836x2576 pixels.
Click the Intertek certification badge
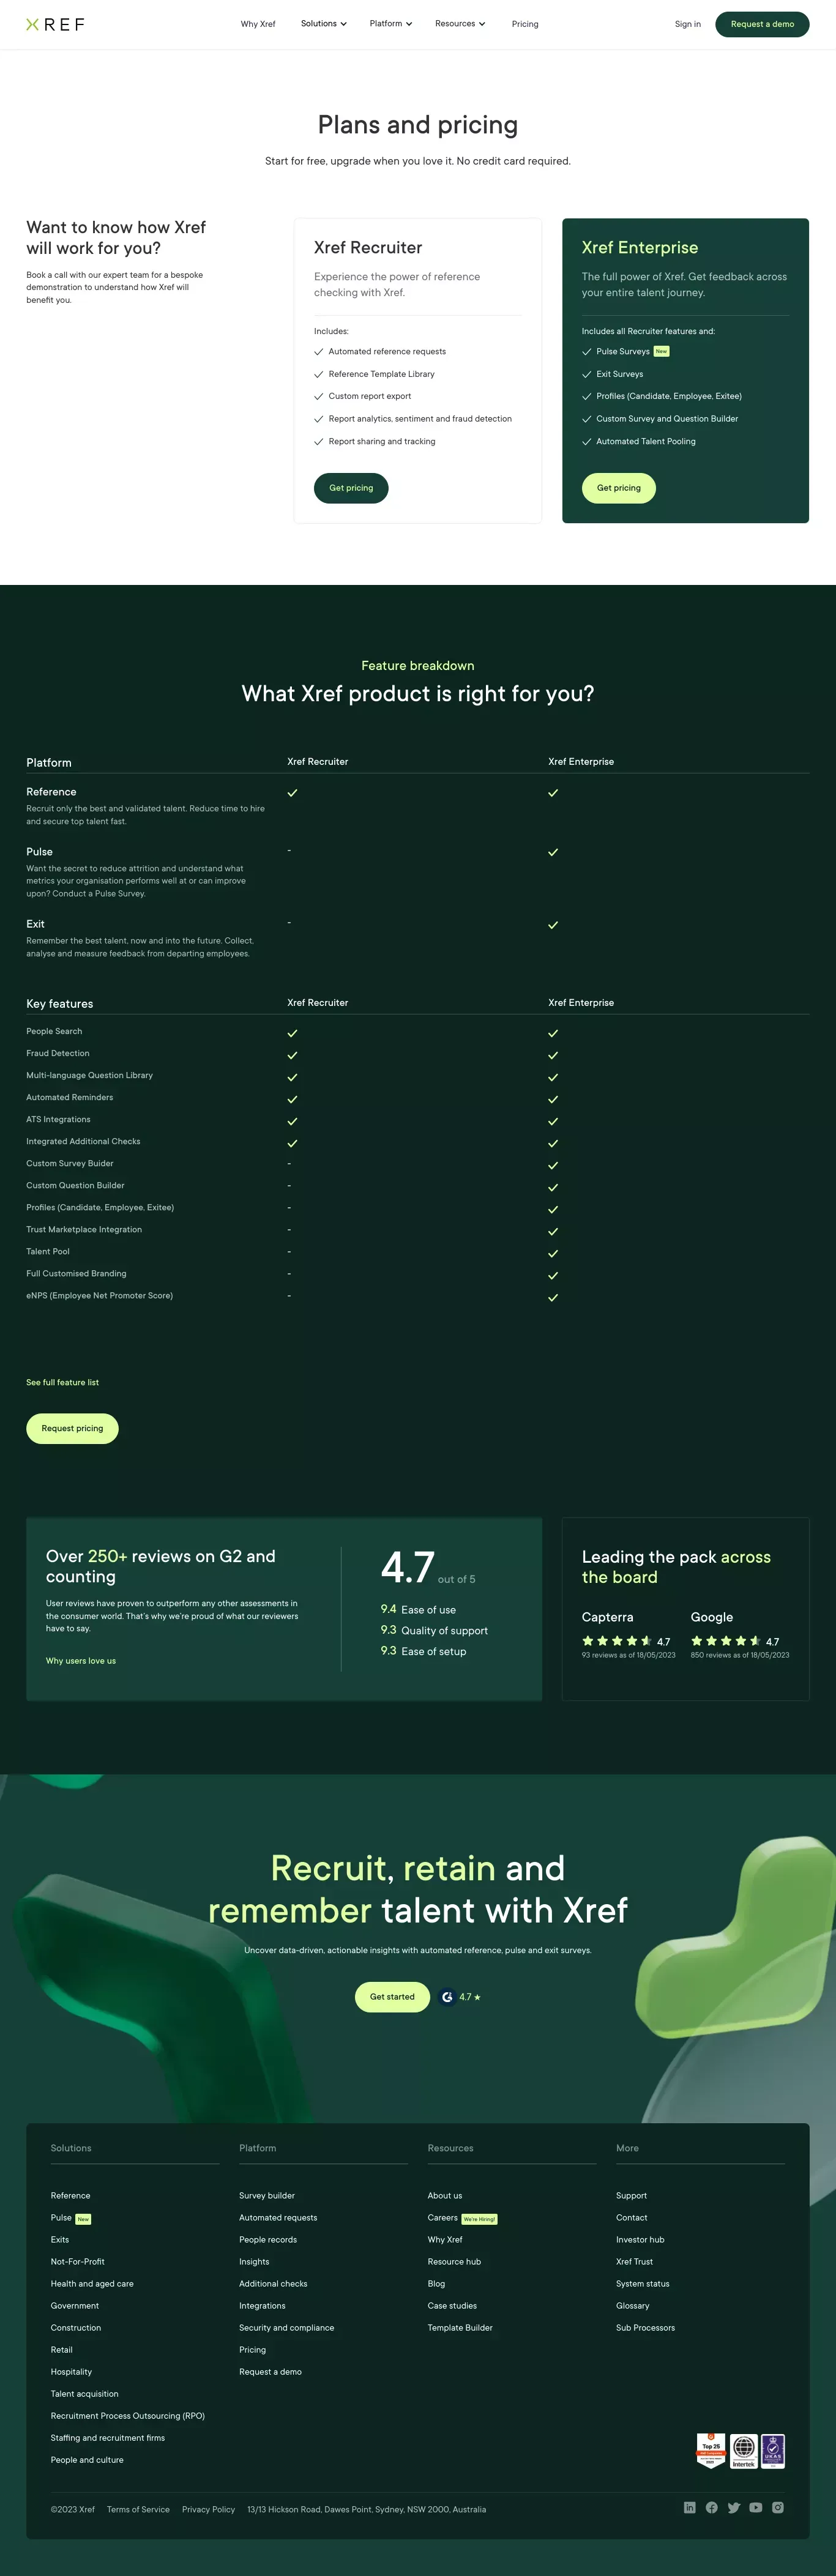click(x=743, y=2450)
